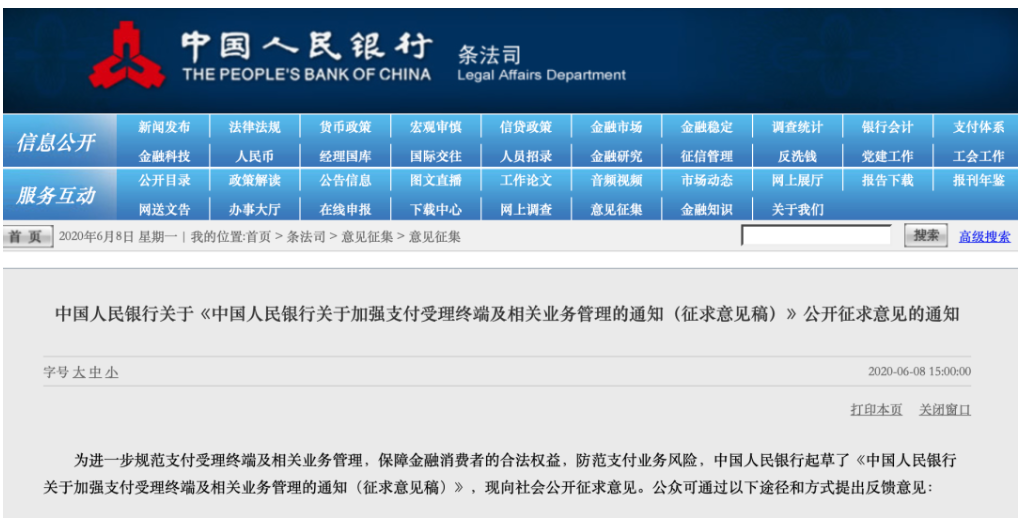Open the 反洗钱 section

[798, 157]
